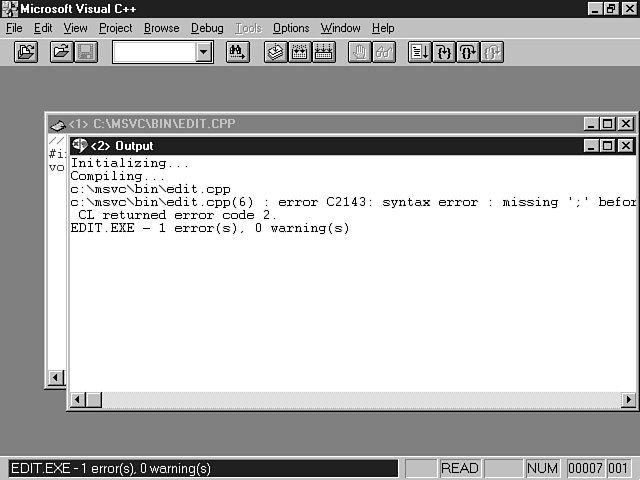The image size is (640, 480).
Task: Click the Build project toolbar icon
Action: (x=299, y=52)
